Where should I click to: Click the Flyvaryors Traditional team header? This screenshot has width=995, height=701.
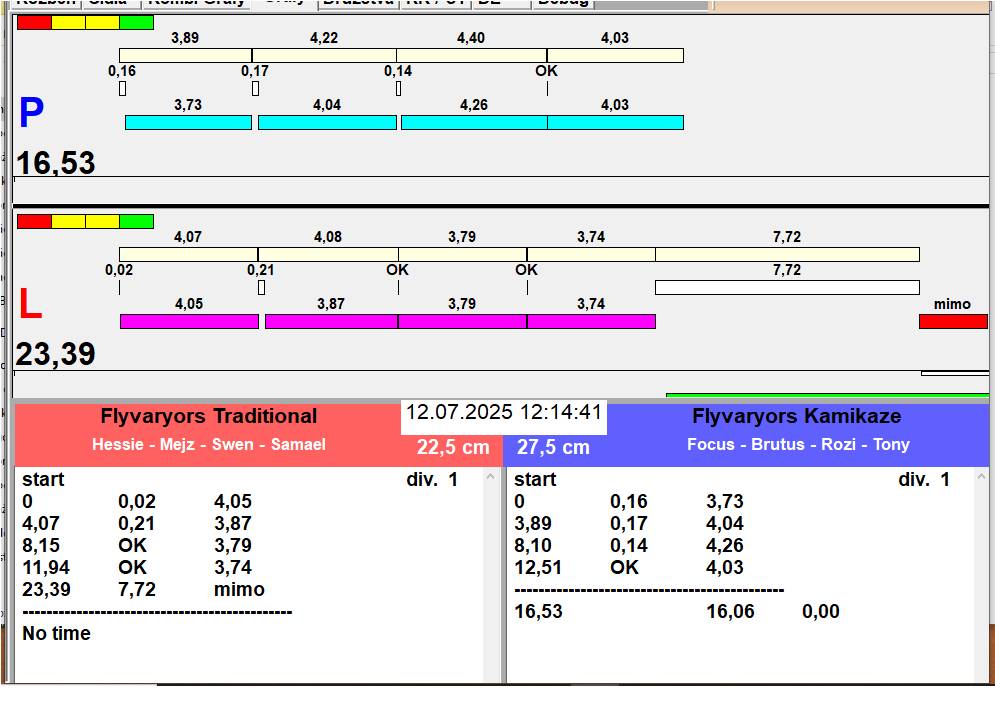(x=208, y=417)
